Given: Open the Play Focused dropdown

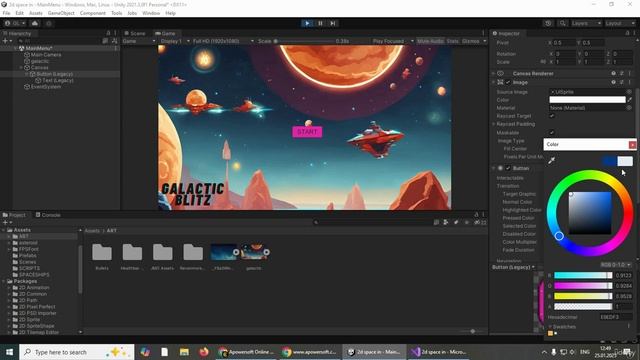Looking at the screenshot, I should 393,41.
